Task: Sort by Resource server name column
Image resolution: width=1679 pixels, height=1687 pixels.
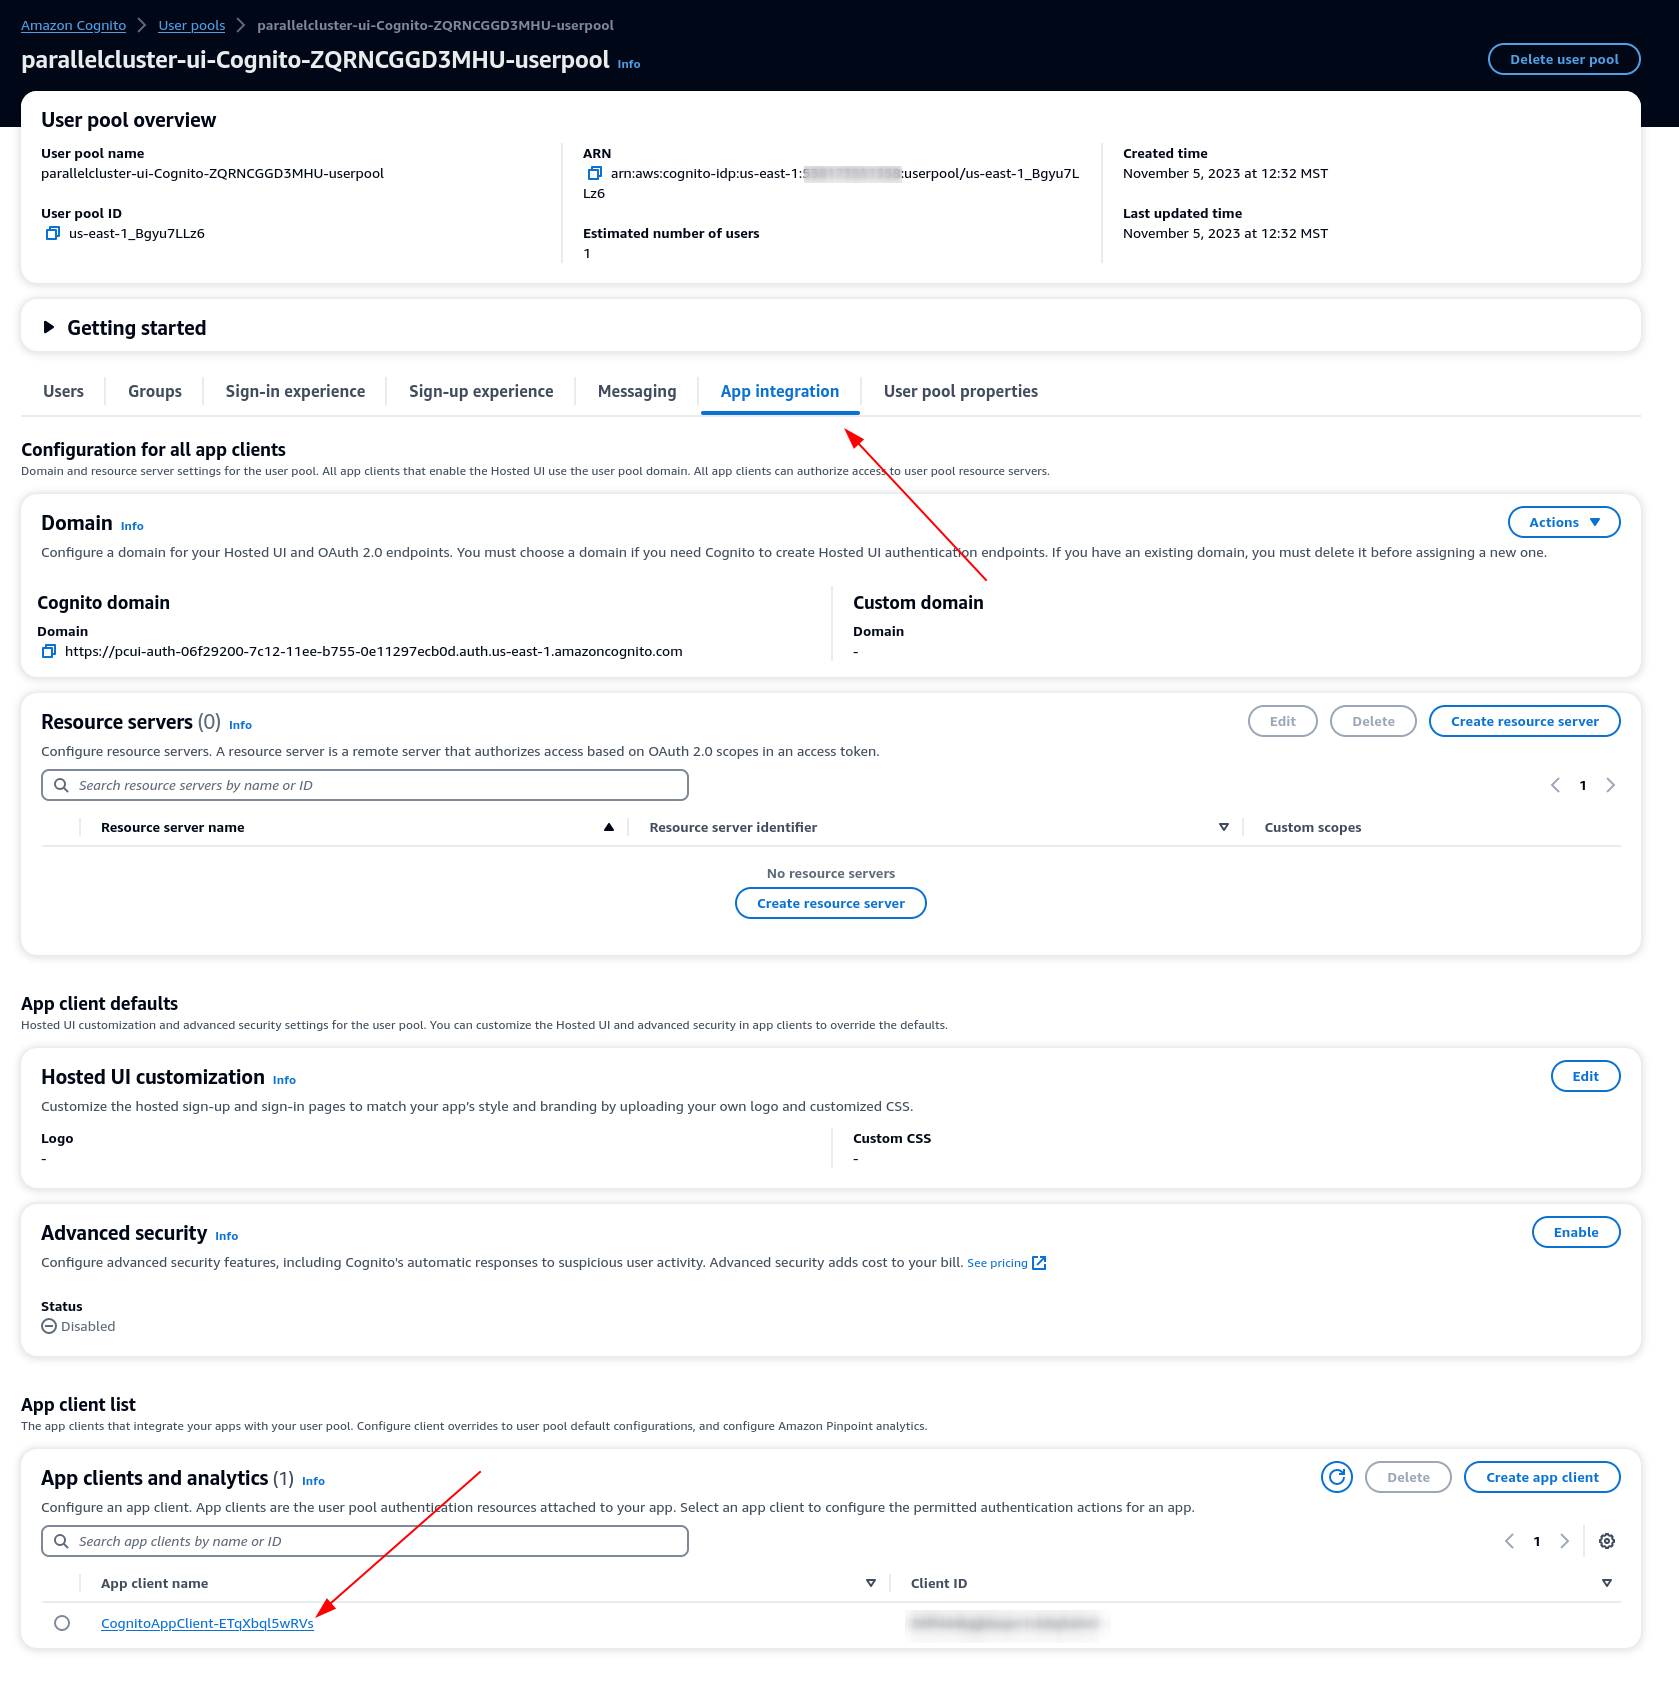Action: coord(608,827)
